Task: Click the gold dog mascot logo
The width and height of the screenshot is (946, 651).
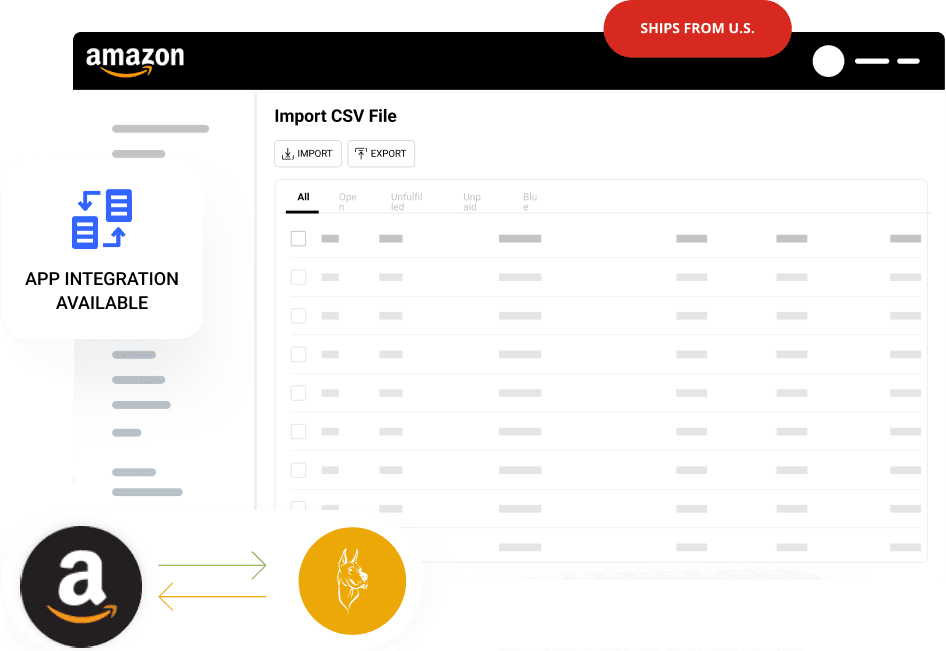Action: click(352, 580)
